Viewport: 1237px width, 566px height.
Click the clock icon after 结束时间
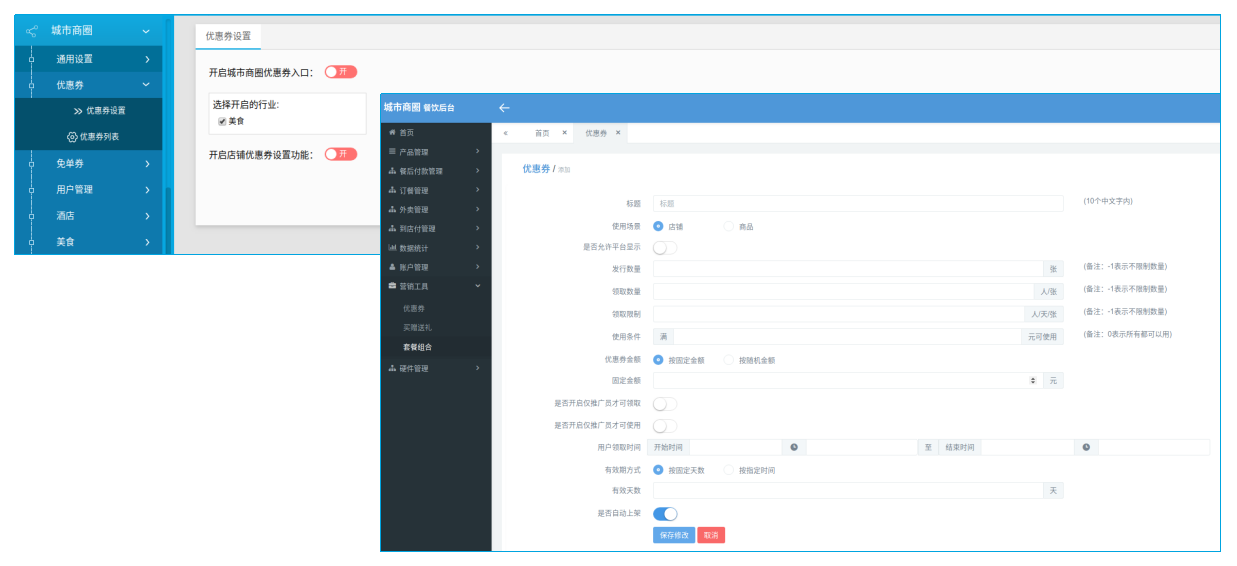1086,448
